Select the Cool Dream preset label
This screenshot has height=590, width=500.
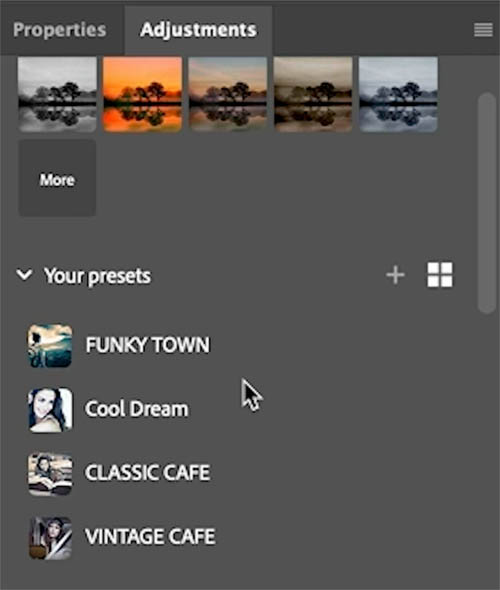coord(137,409)
